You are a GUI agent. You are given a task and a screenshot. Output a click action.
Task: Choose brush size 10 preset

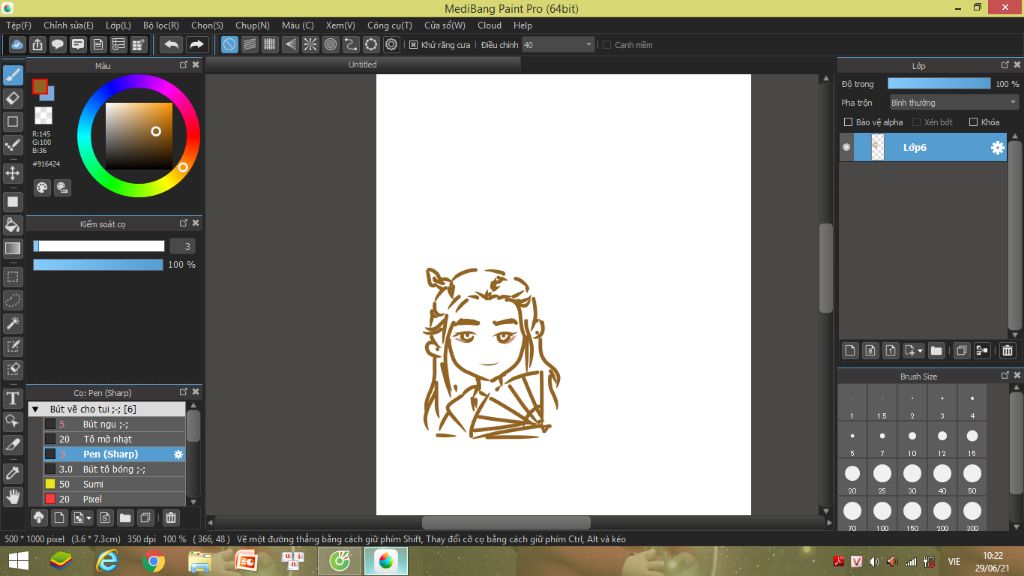[912, 441]
